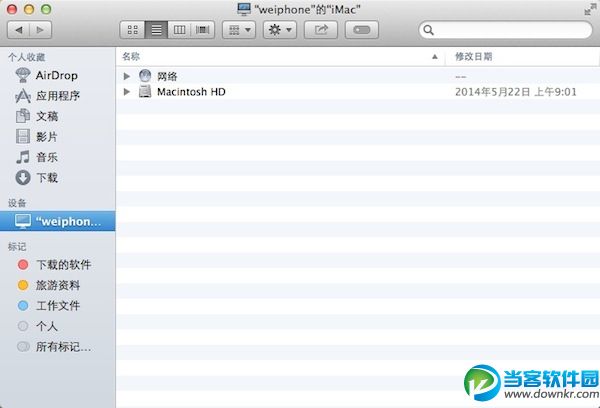Select the Macintosh HD drive icon
Image resolution: width=600 pixels, height=408 pixels.
pyautogui.click(x=145, y=91)
